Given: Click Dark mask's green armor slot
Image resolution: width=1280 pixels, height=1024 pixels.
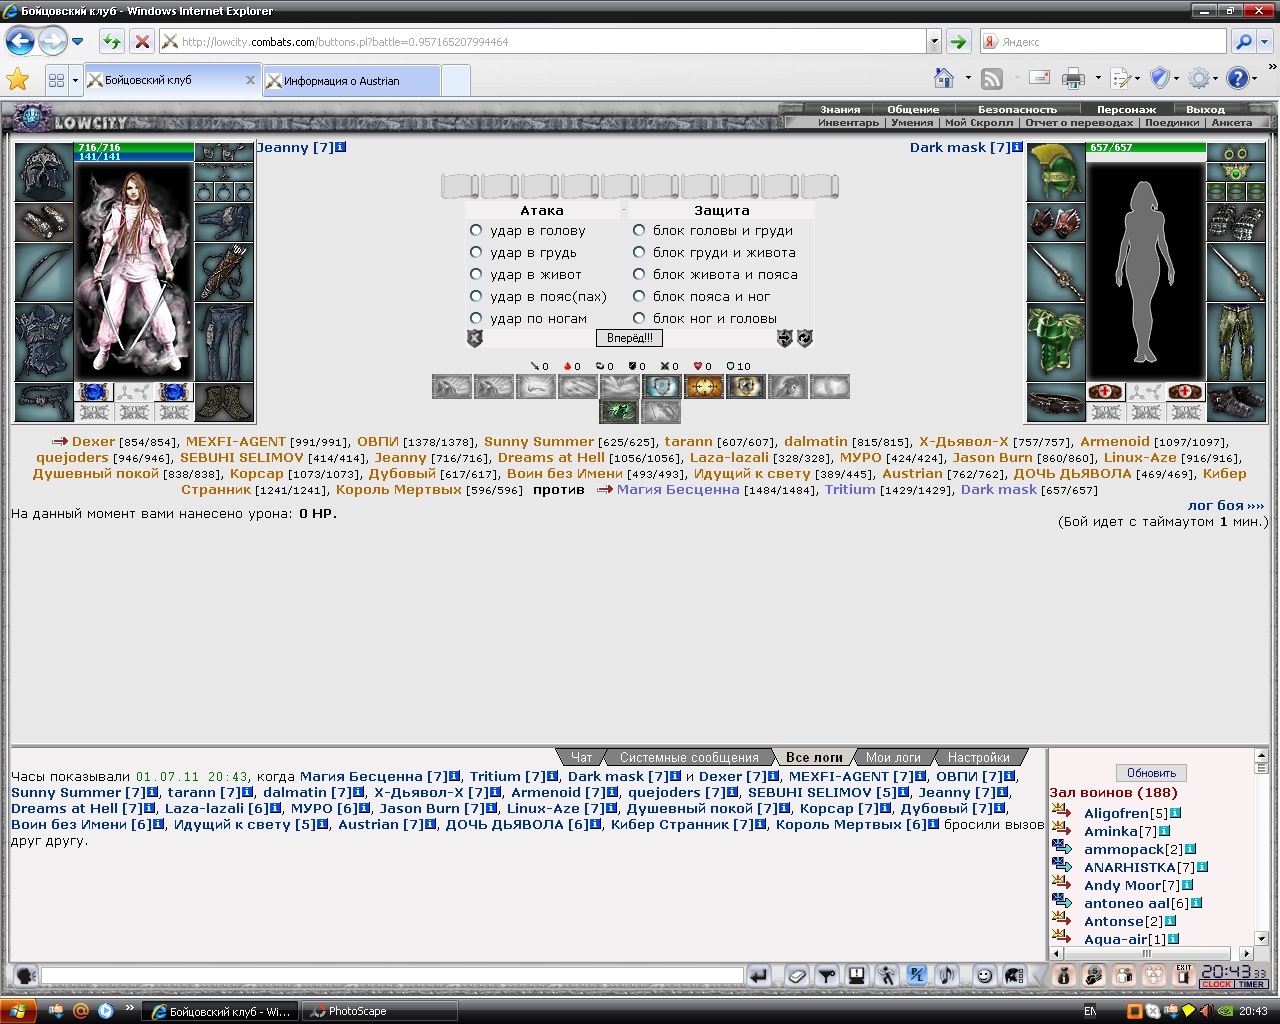Looking at the screenshot, I should (x=1056, y=344).
